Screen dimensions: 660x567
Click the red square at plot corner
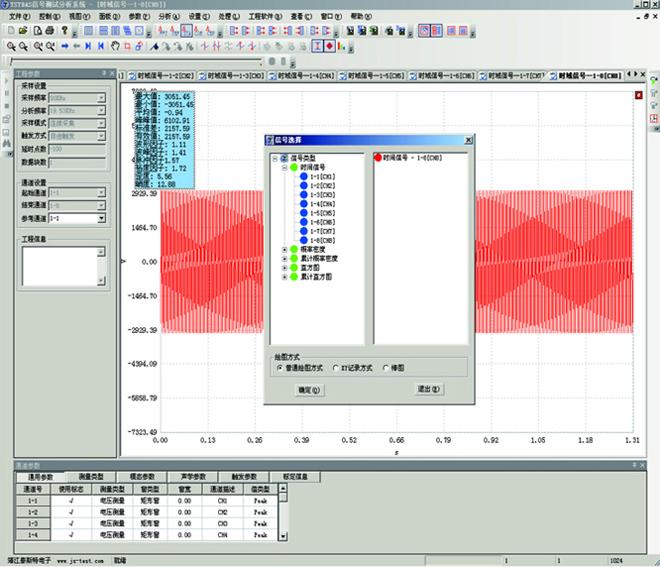(638, 96)
